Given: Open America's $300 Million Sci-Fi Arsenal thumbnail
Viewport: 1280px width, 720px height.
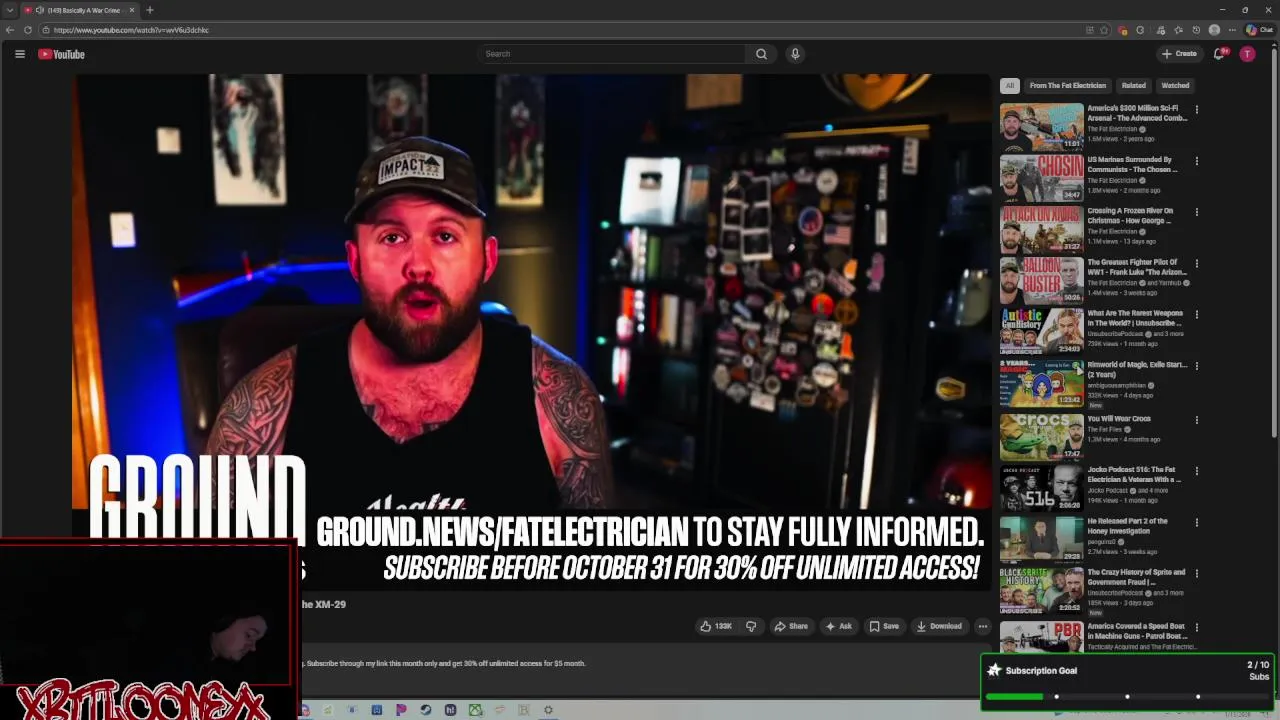Looking at the screenshot, I should (x=1041, y=126).
